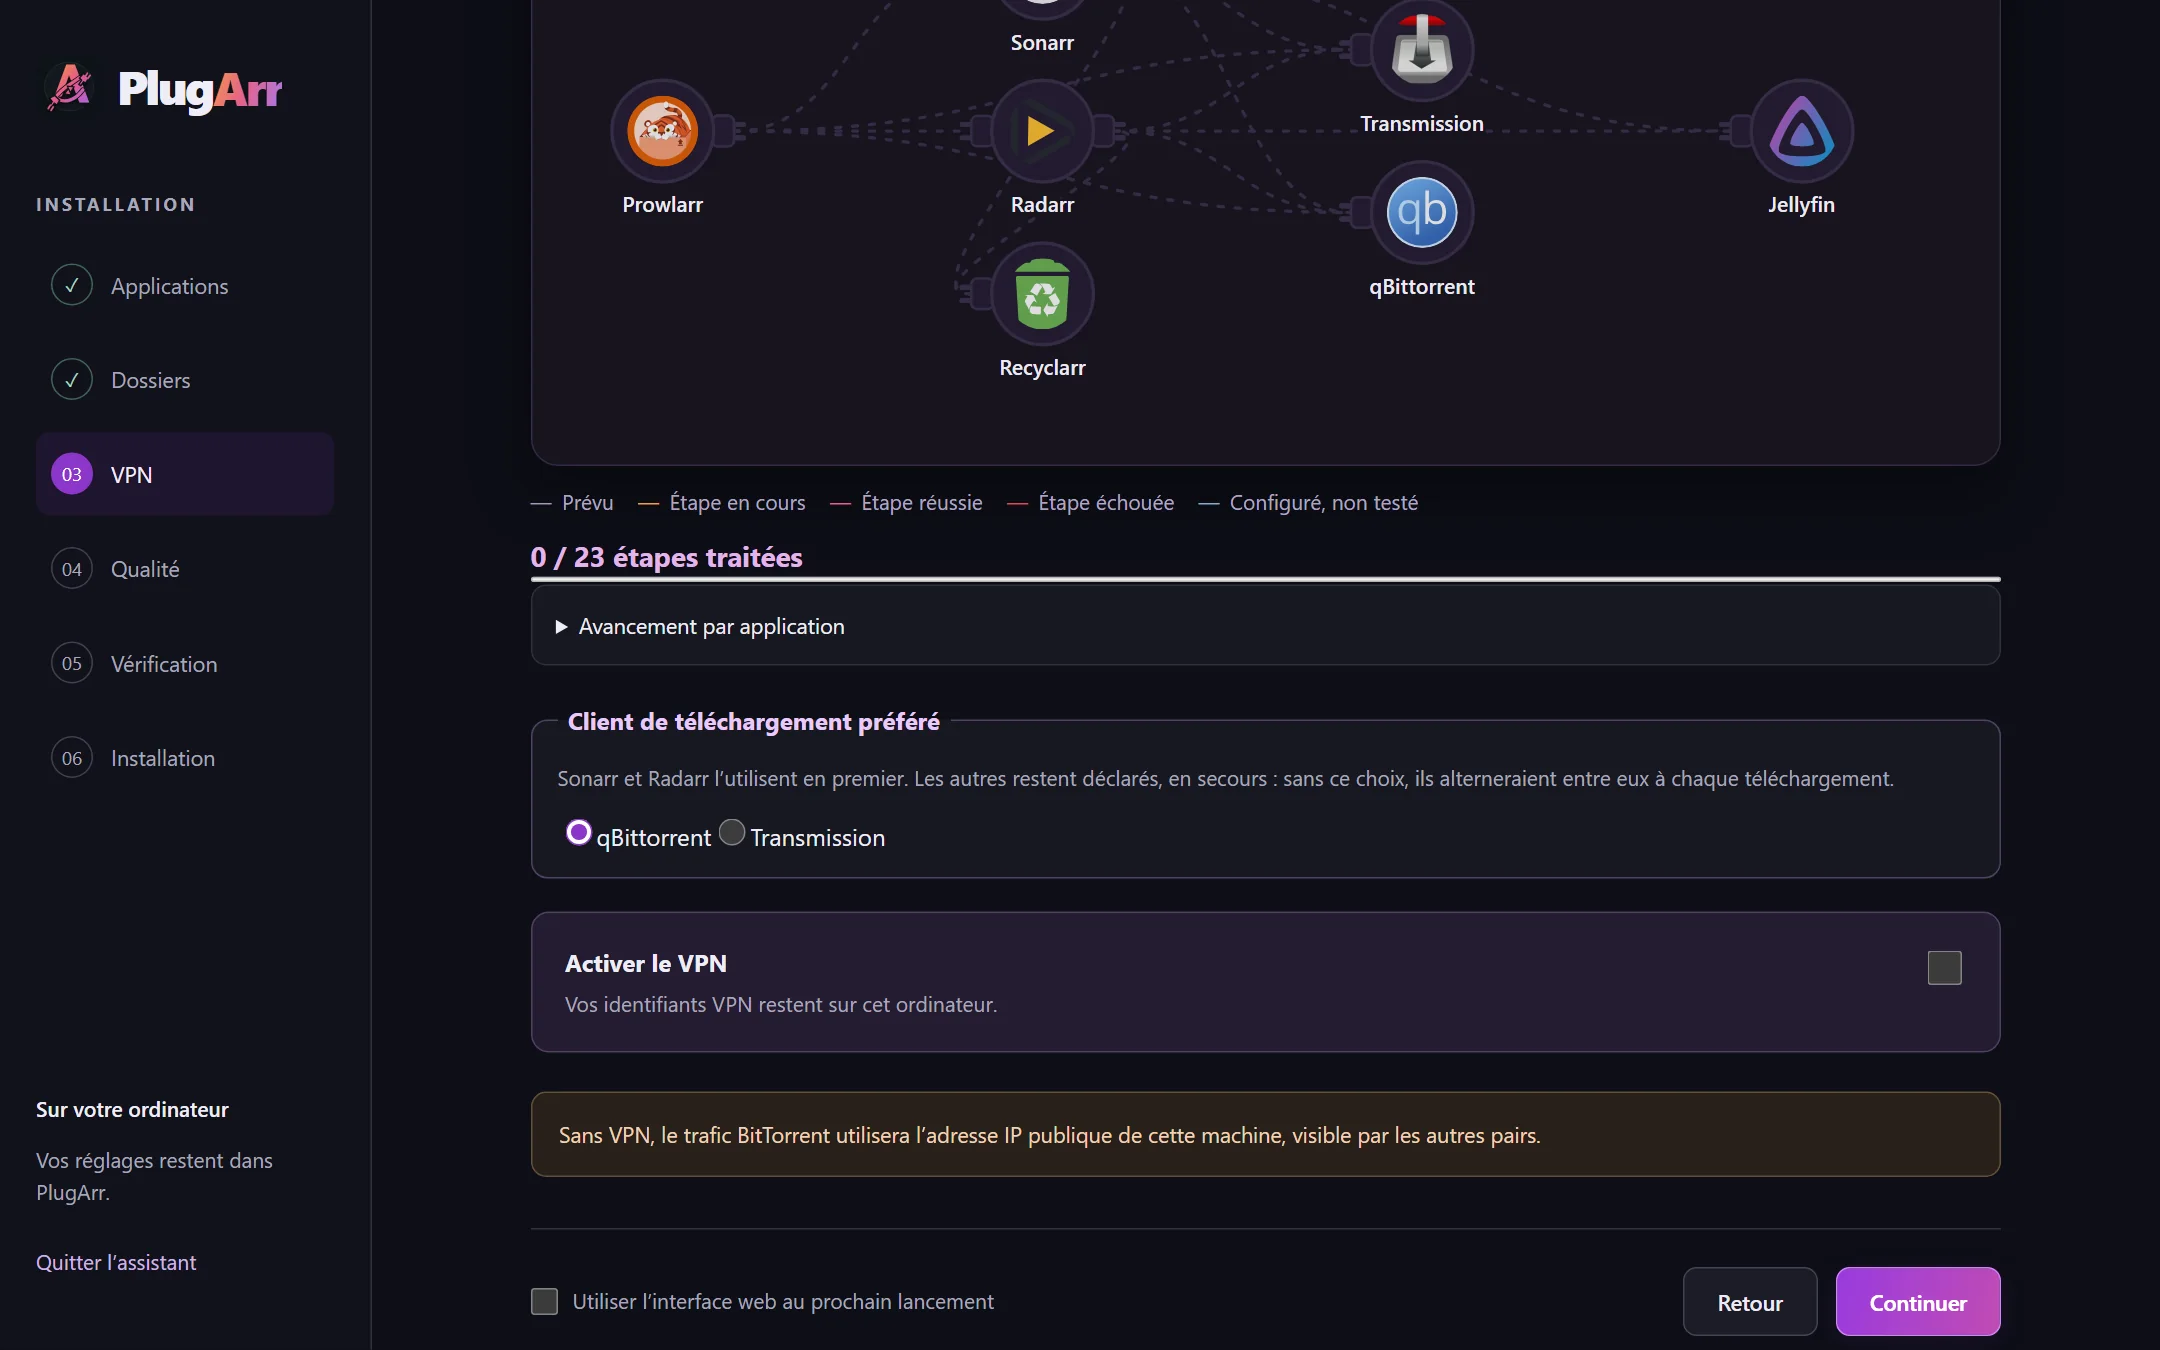Click the Applications step checkmark icon
The image size is (2160, 1350).
click(x=72, y=285)
